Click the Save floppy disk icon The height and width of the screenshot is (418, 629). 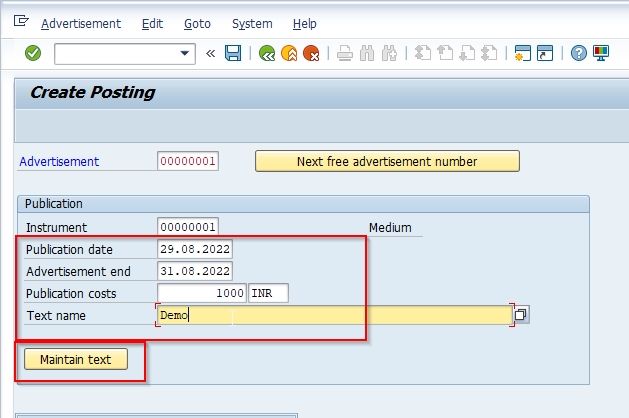click(233, 53)
